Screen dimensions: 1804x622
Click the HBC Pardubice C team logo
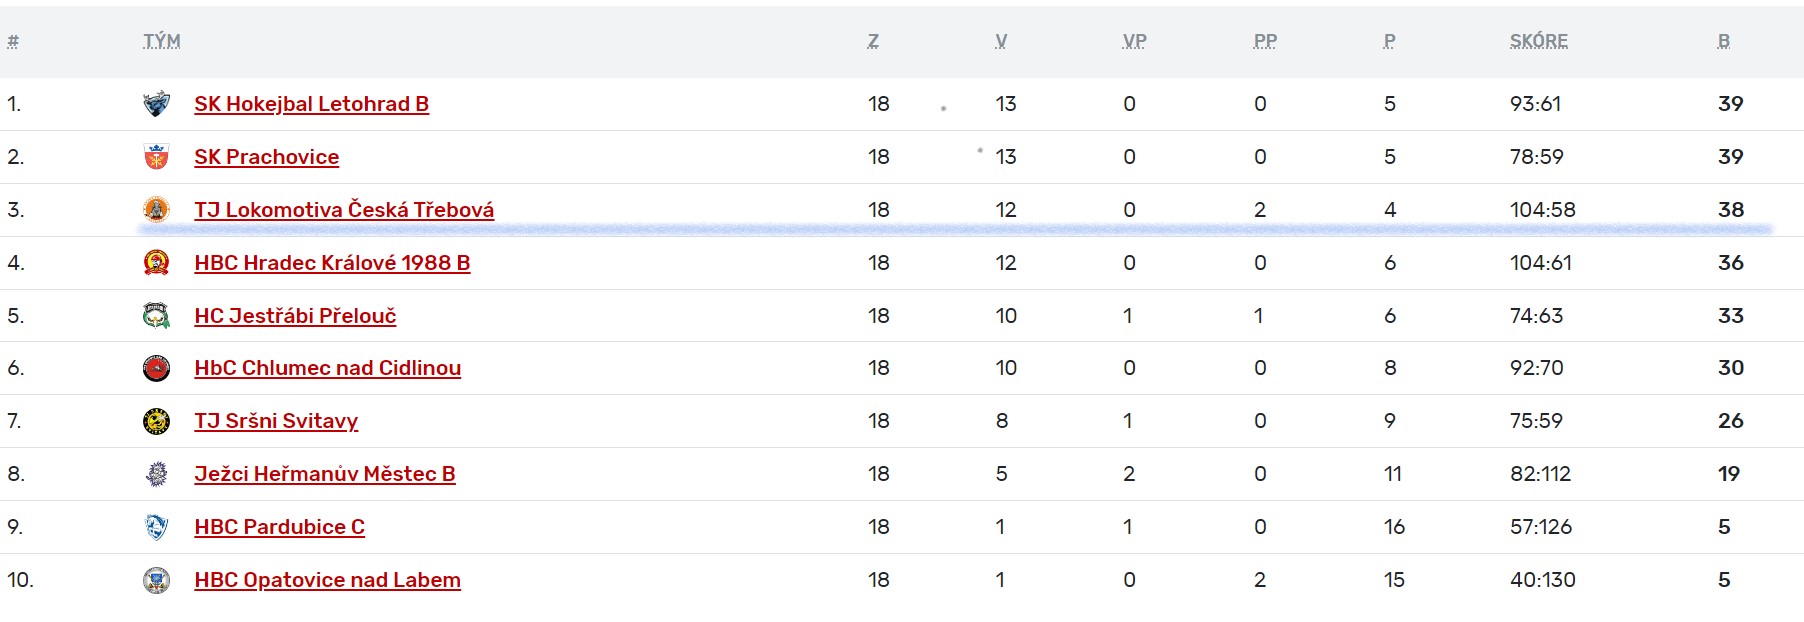pos(156,527)
